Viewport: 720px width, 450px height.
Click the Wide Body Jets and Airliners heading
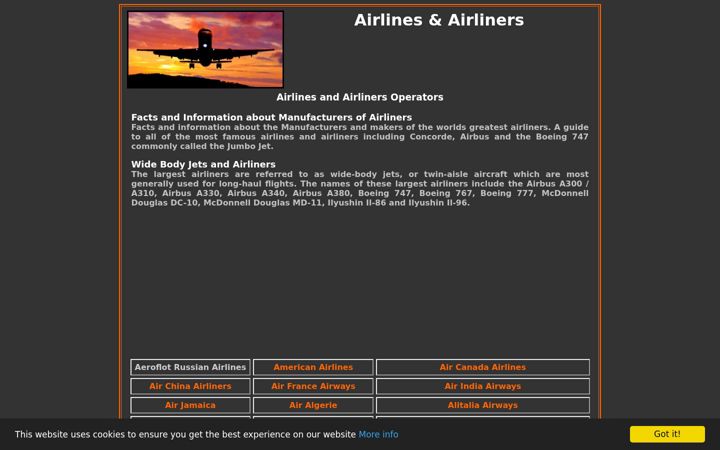click(203, 164)
